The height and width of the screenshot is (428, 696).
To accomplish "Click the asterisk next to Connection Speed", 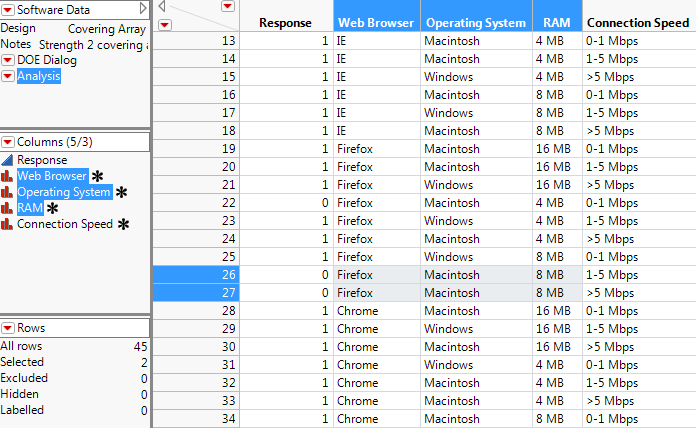I will click(x=124, y=225).
